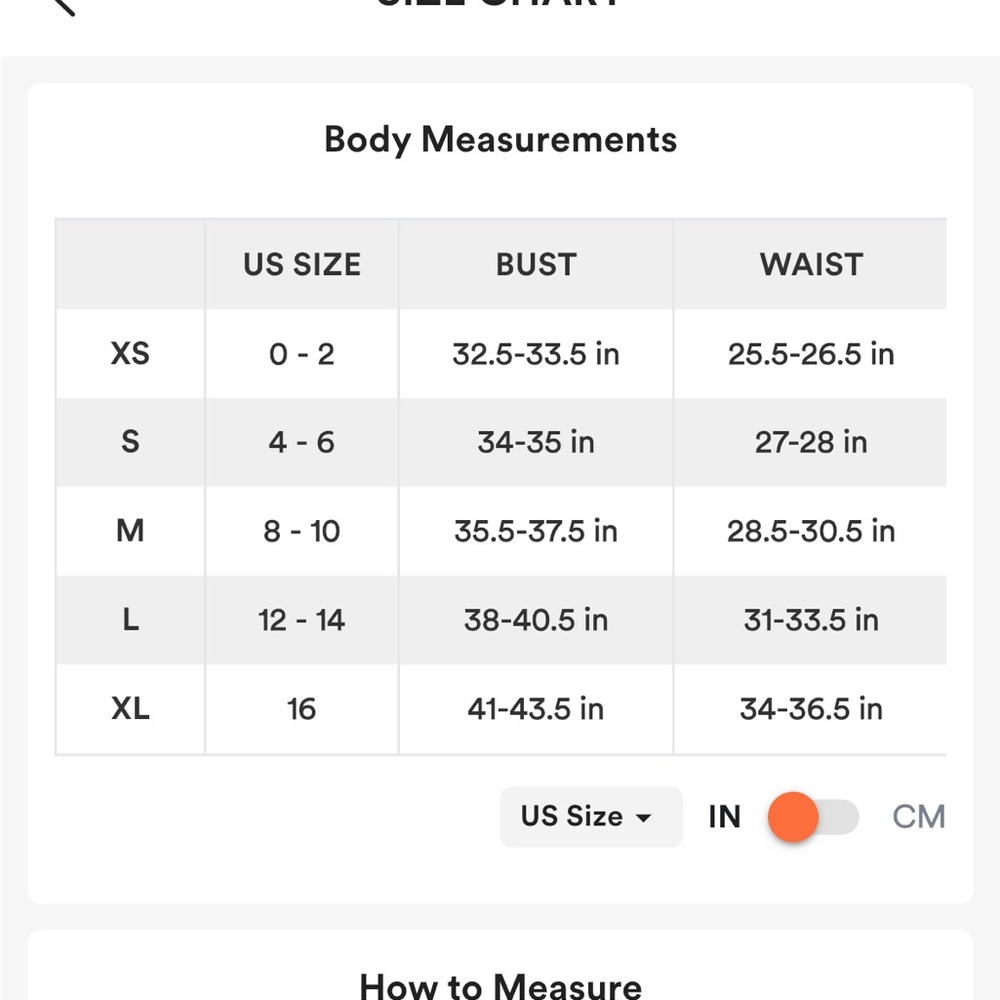Click the dropdown arrow beside US Size

click(x=643, y=818)
